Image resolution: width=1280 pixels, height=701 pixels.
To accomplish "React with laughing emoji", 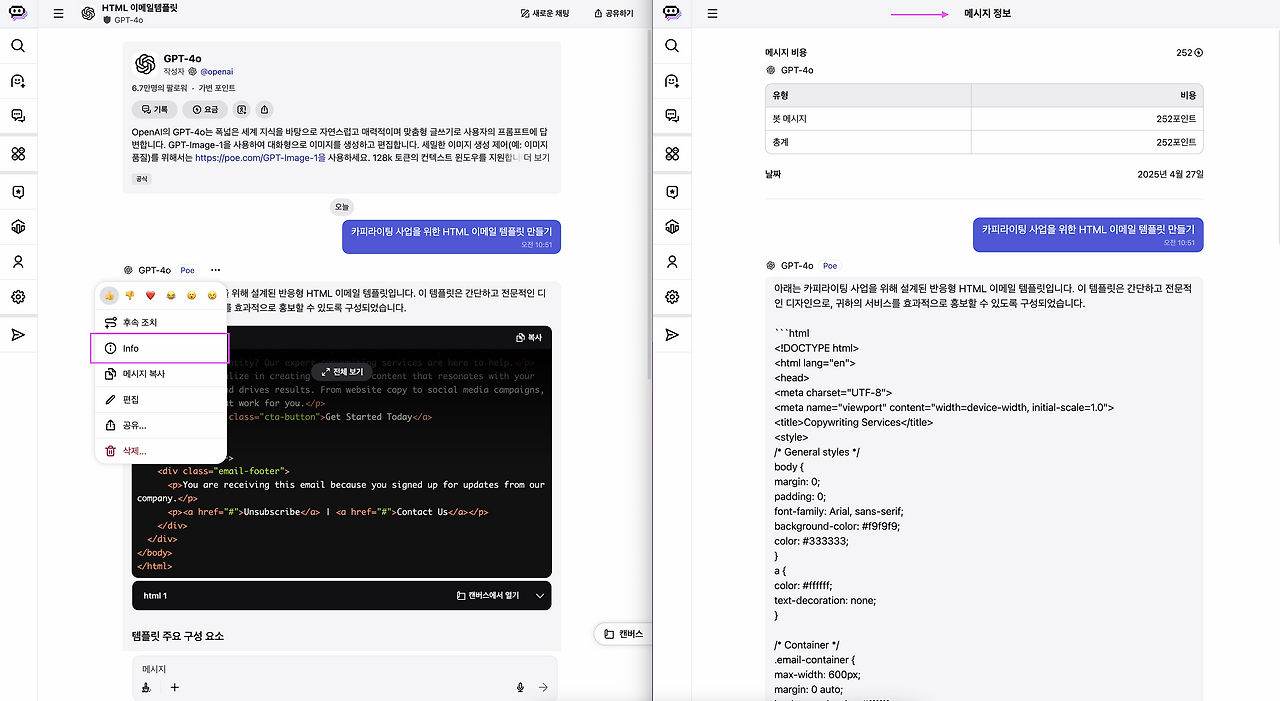I will pyautogui.click(x=171, y=296).
